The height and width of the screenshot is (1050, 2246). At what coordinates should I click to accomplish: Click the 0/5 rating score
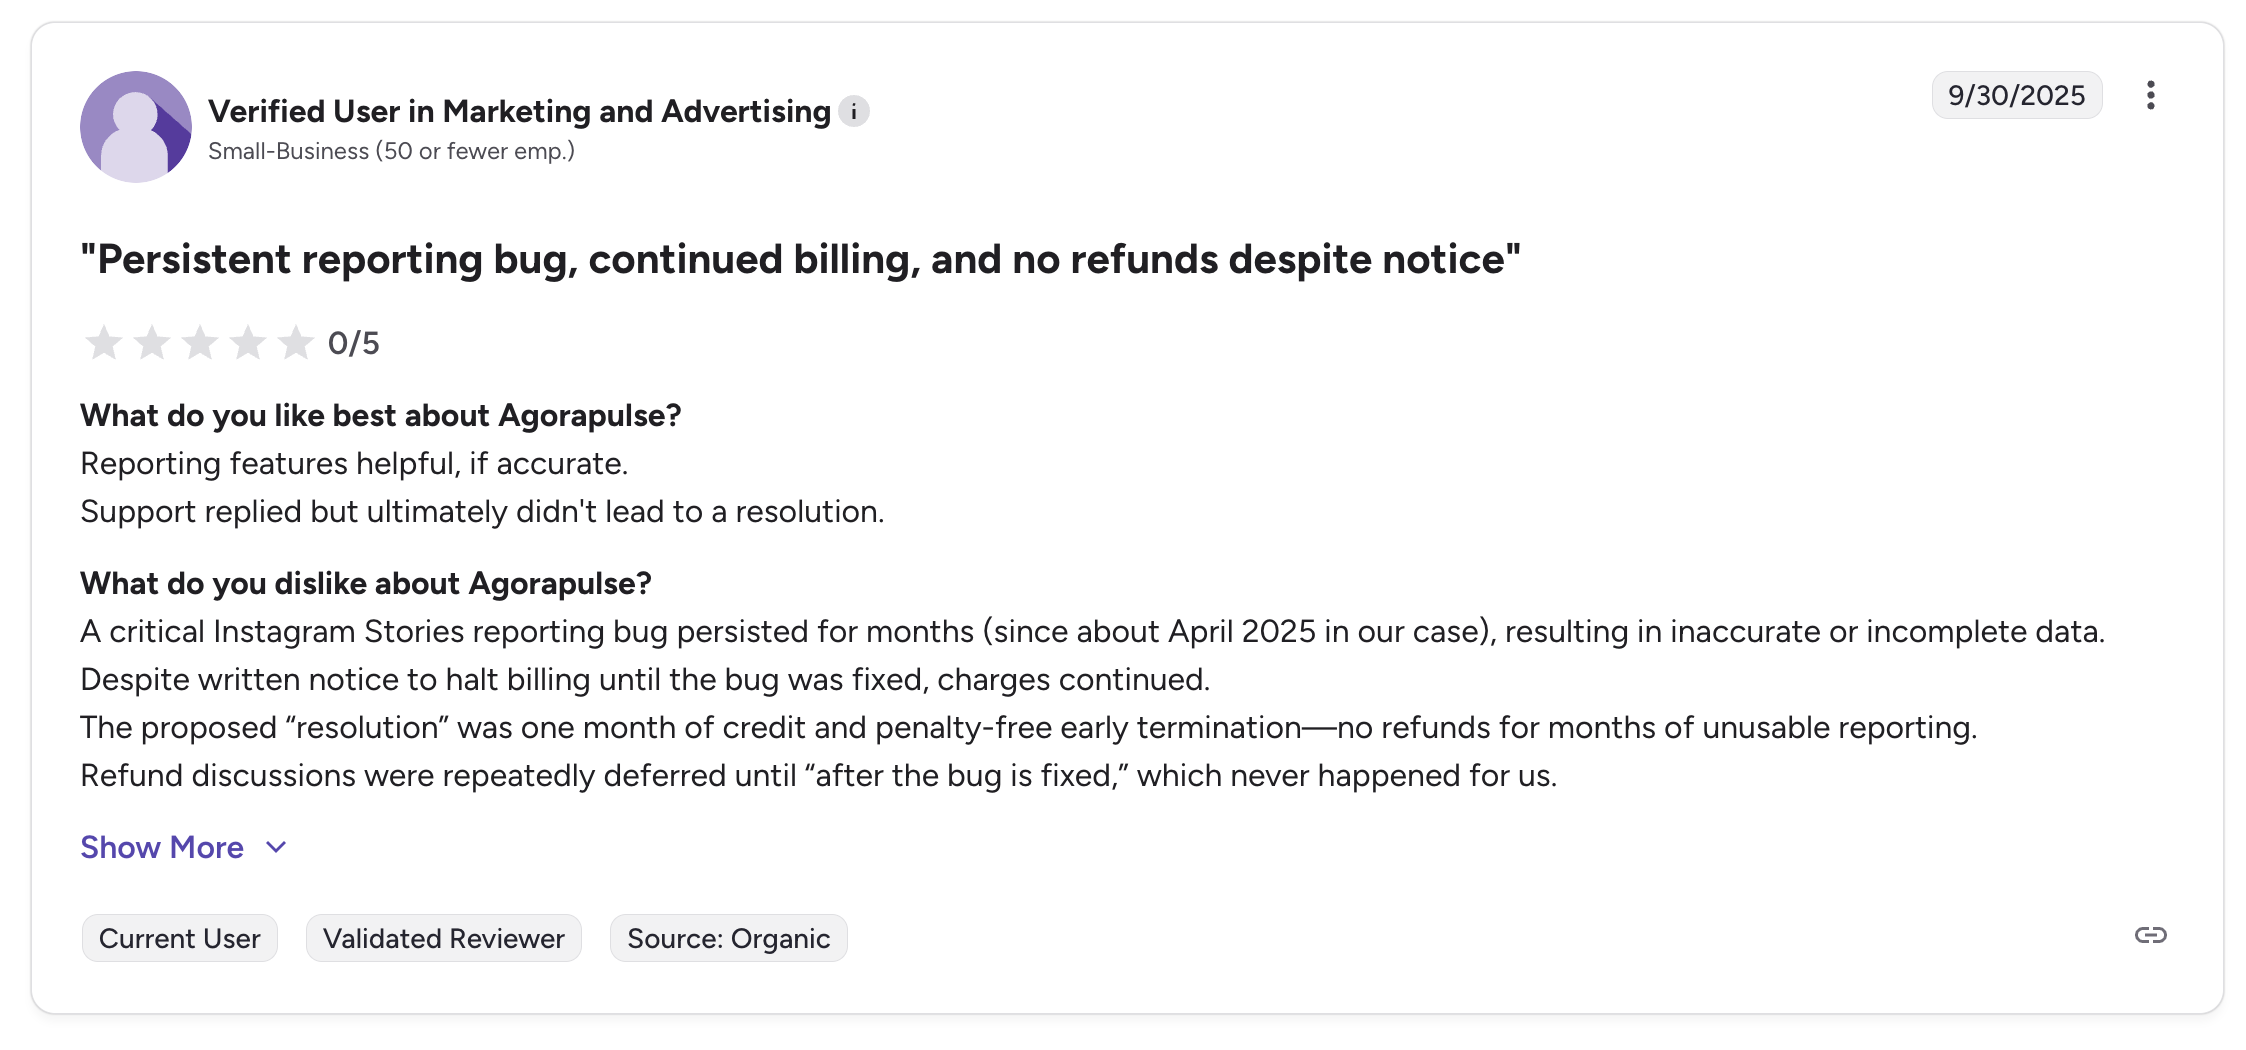click(x=355, y=342)
